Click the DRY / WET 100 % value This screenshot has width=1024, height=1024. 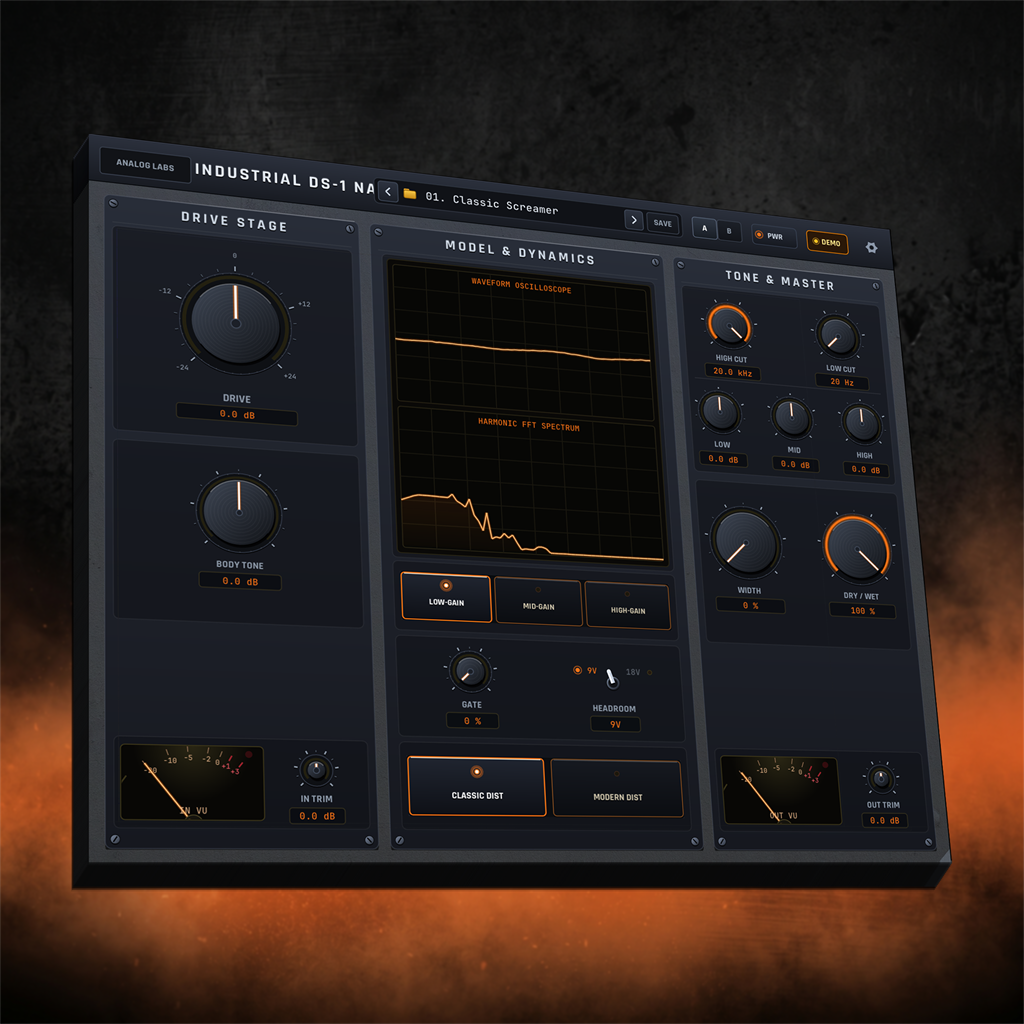click(862, 611)
